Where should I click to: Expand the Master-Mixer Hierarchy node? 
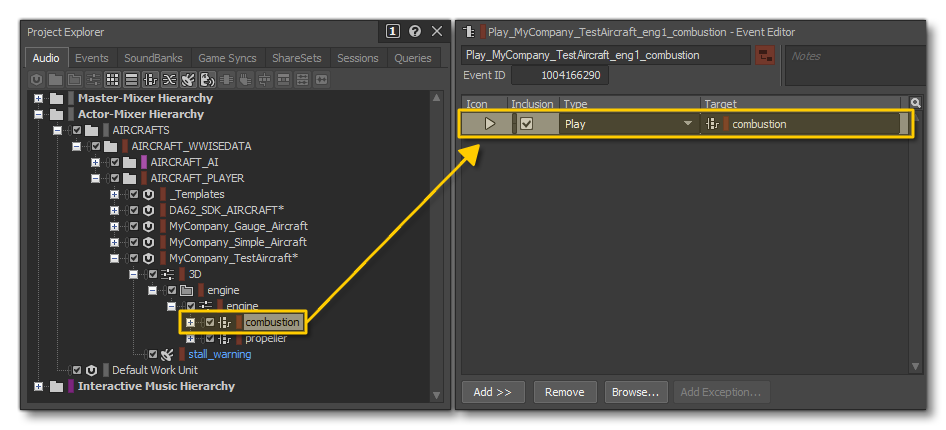(x=39, y=98)
